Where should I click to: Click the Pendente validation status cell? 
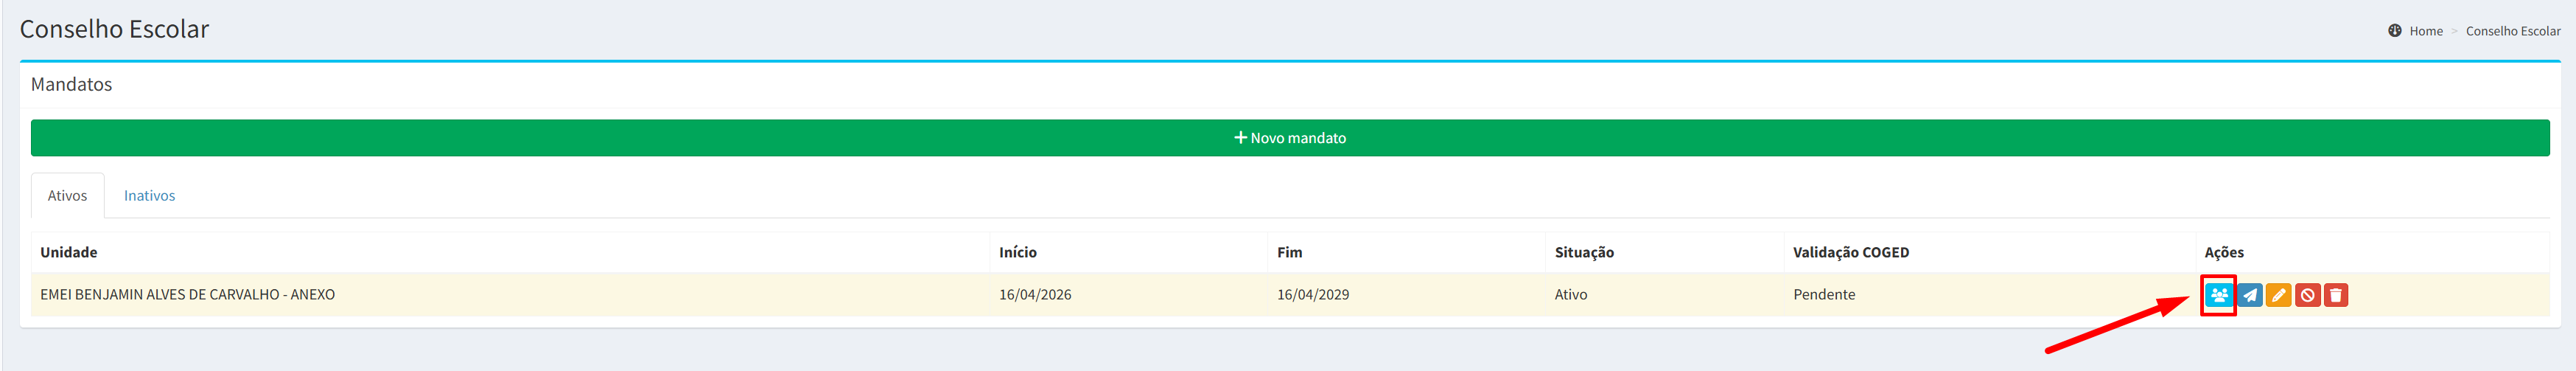point(1823,295)
